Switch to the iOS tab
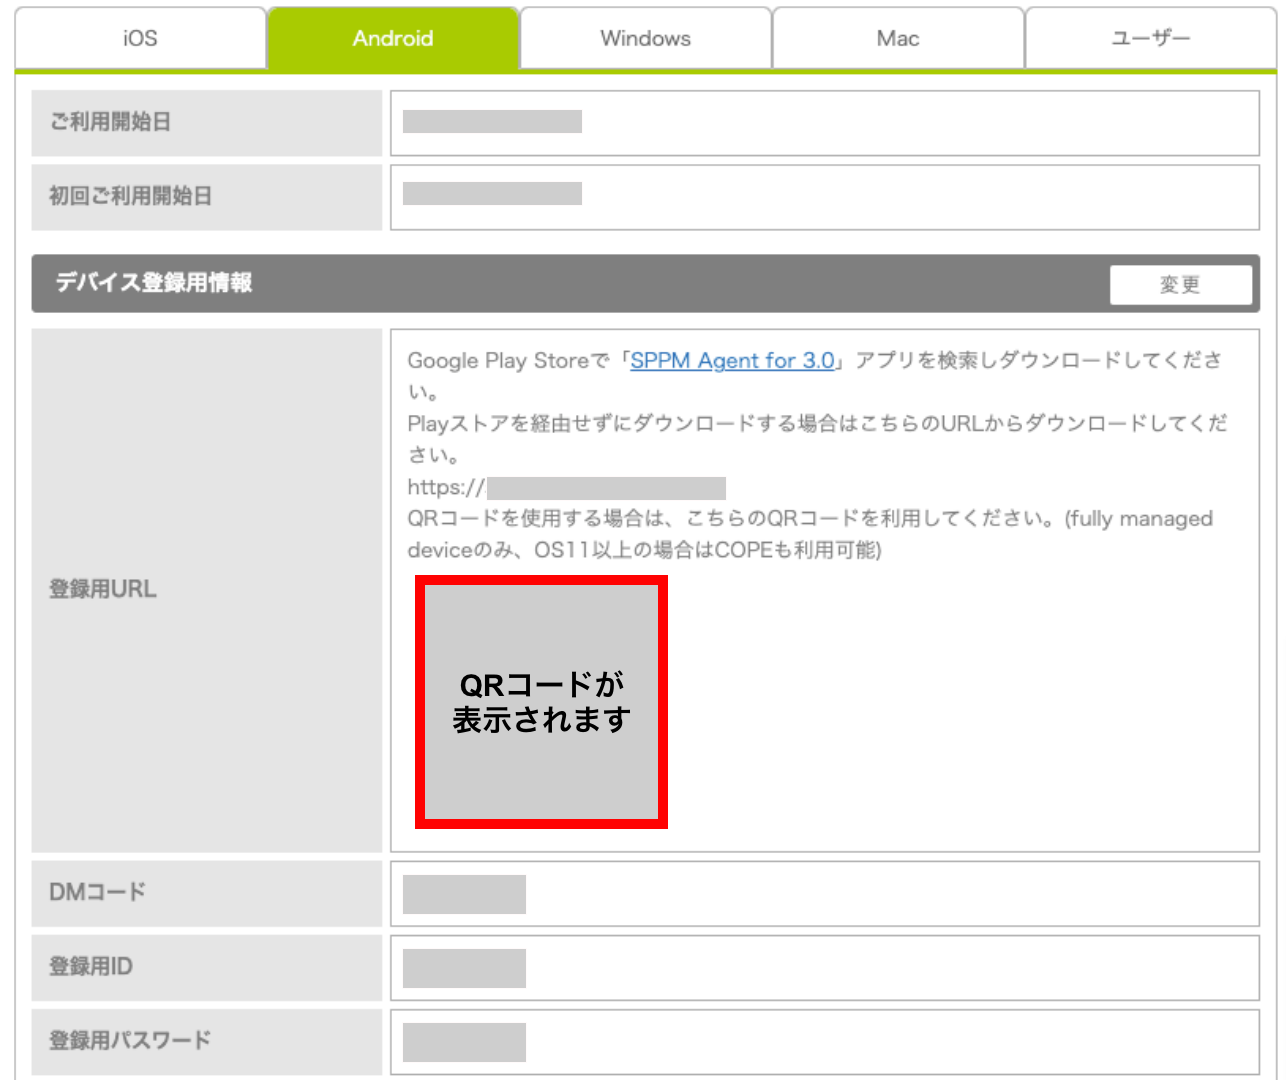Screen dimensions: 1286x1080 coord(140,39)
